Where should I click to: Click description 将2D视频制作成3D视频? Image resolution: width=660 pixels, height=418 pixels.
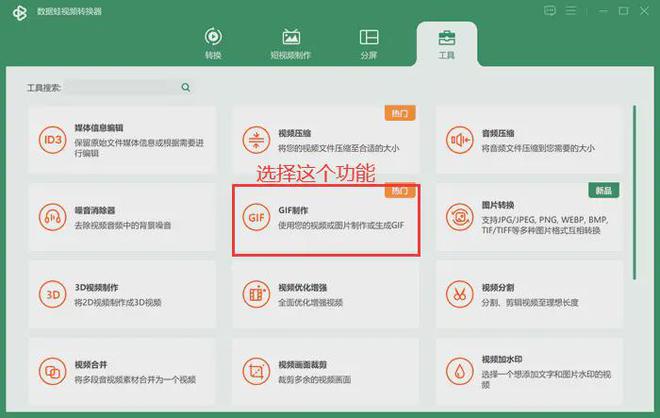[x=118, y=303]
